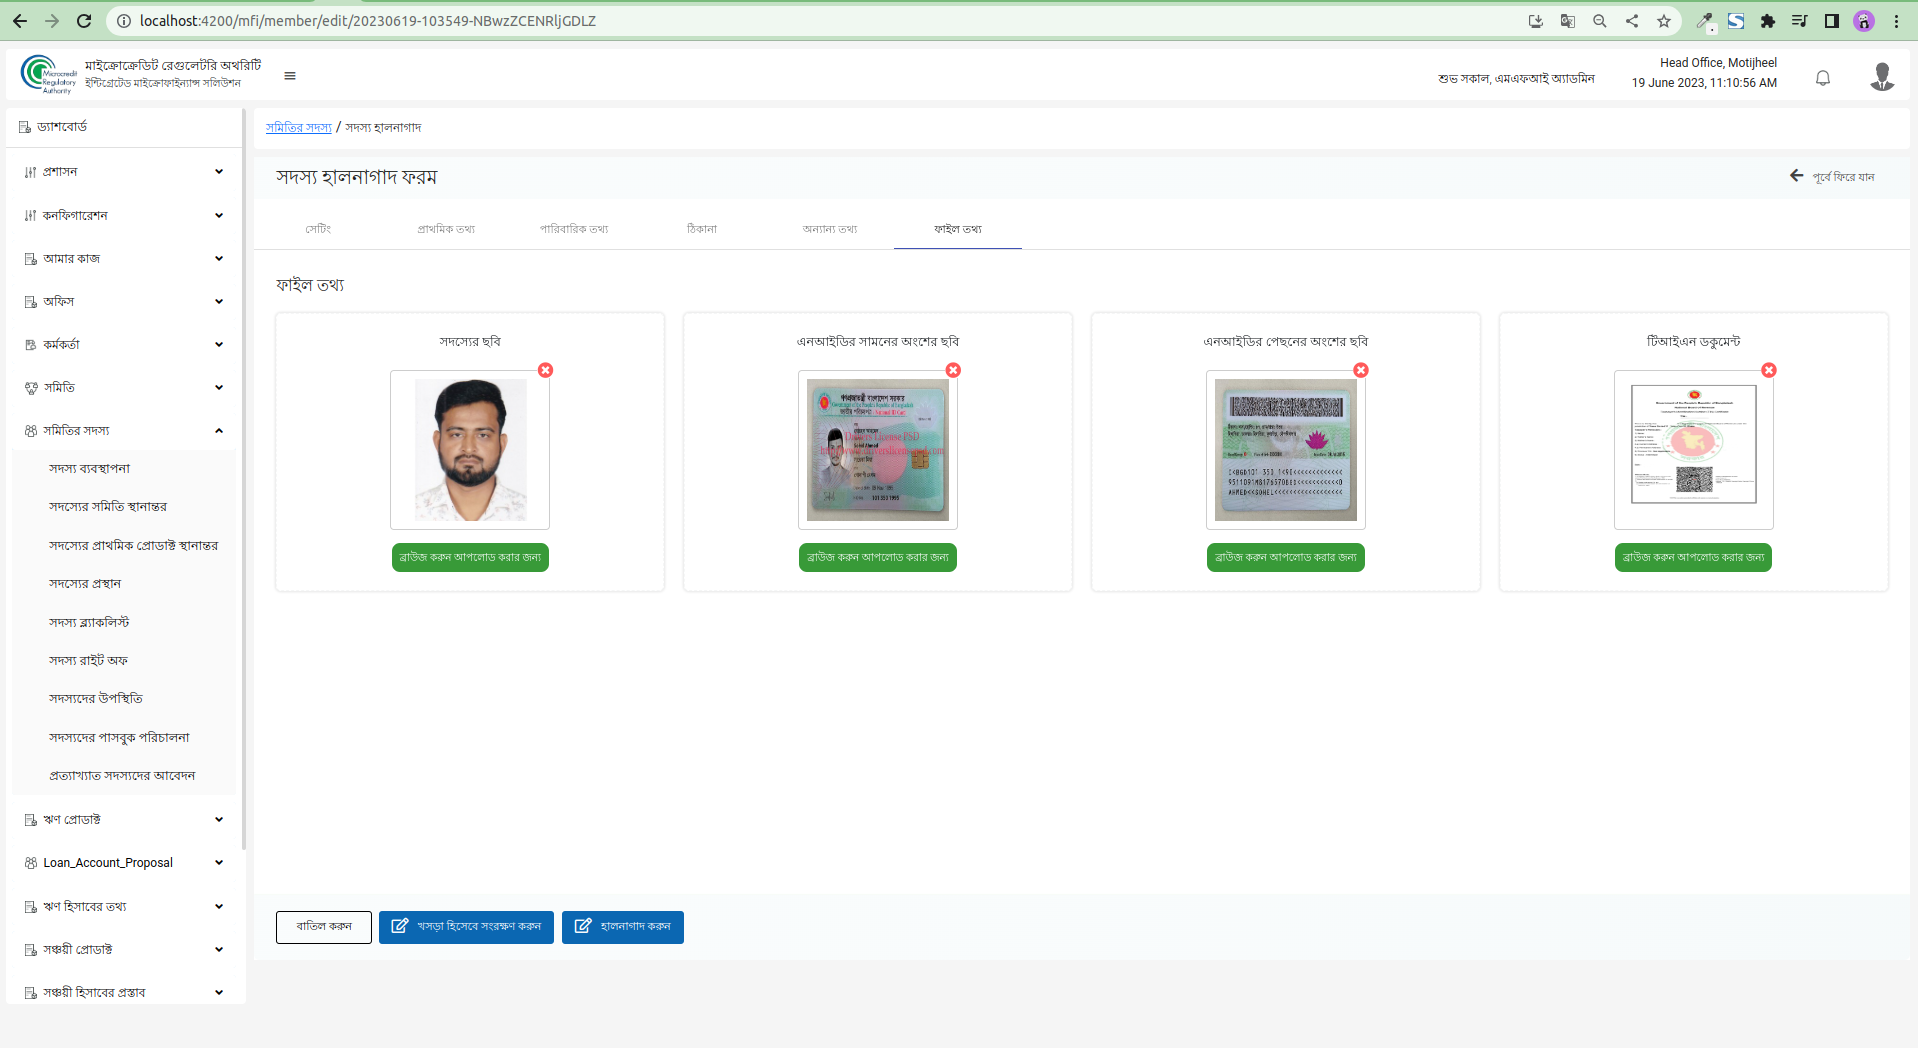Image resolution: width=1918 pixels, height=1048 pixels.
Task: Expand the আমার কাজ sidebar menu
Action: pyautogui.click(x=124, y=258)
